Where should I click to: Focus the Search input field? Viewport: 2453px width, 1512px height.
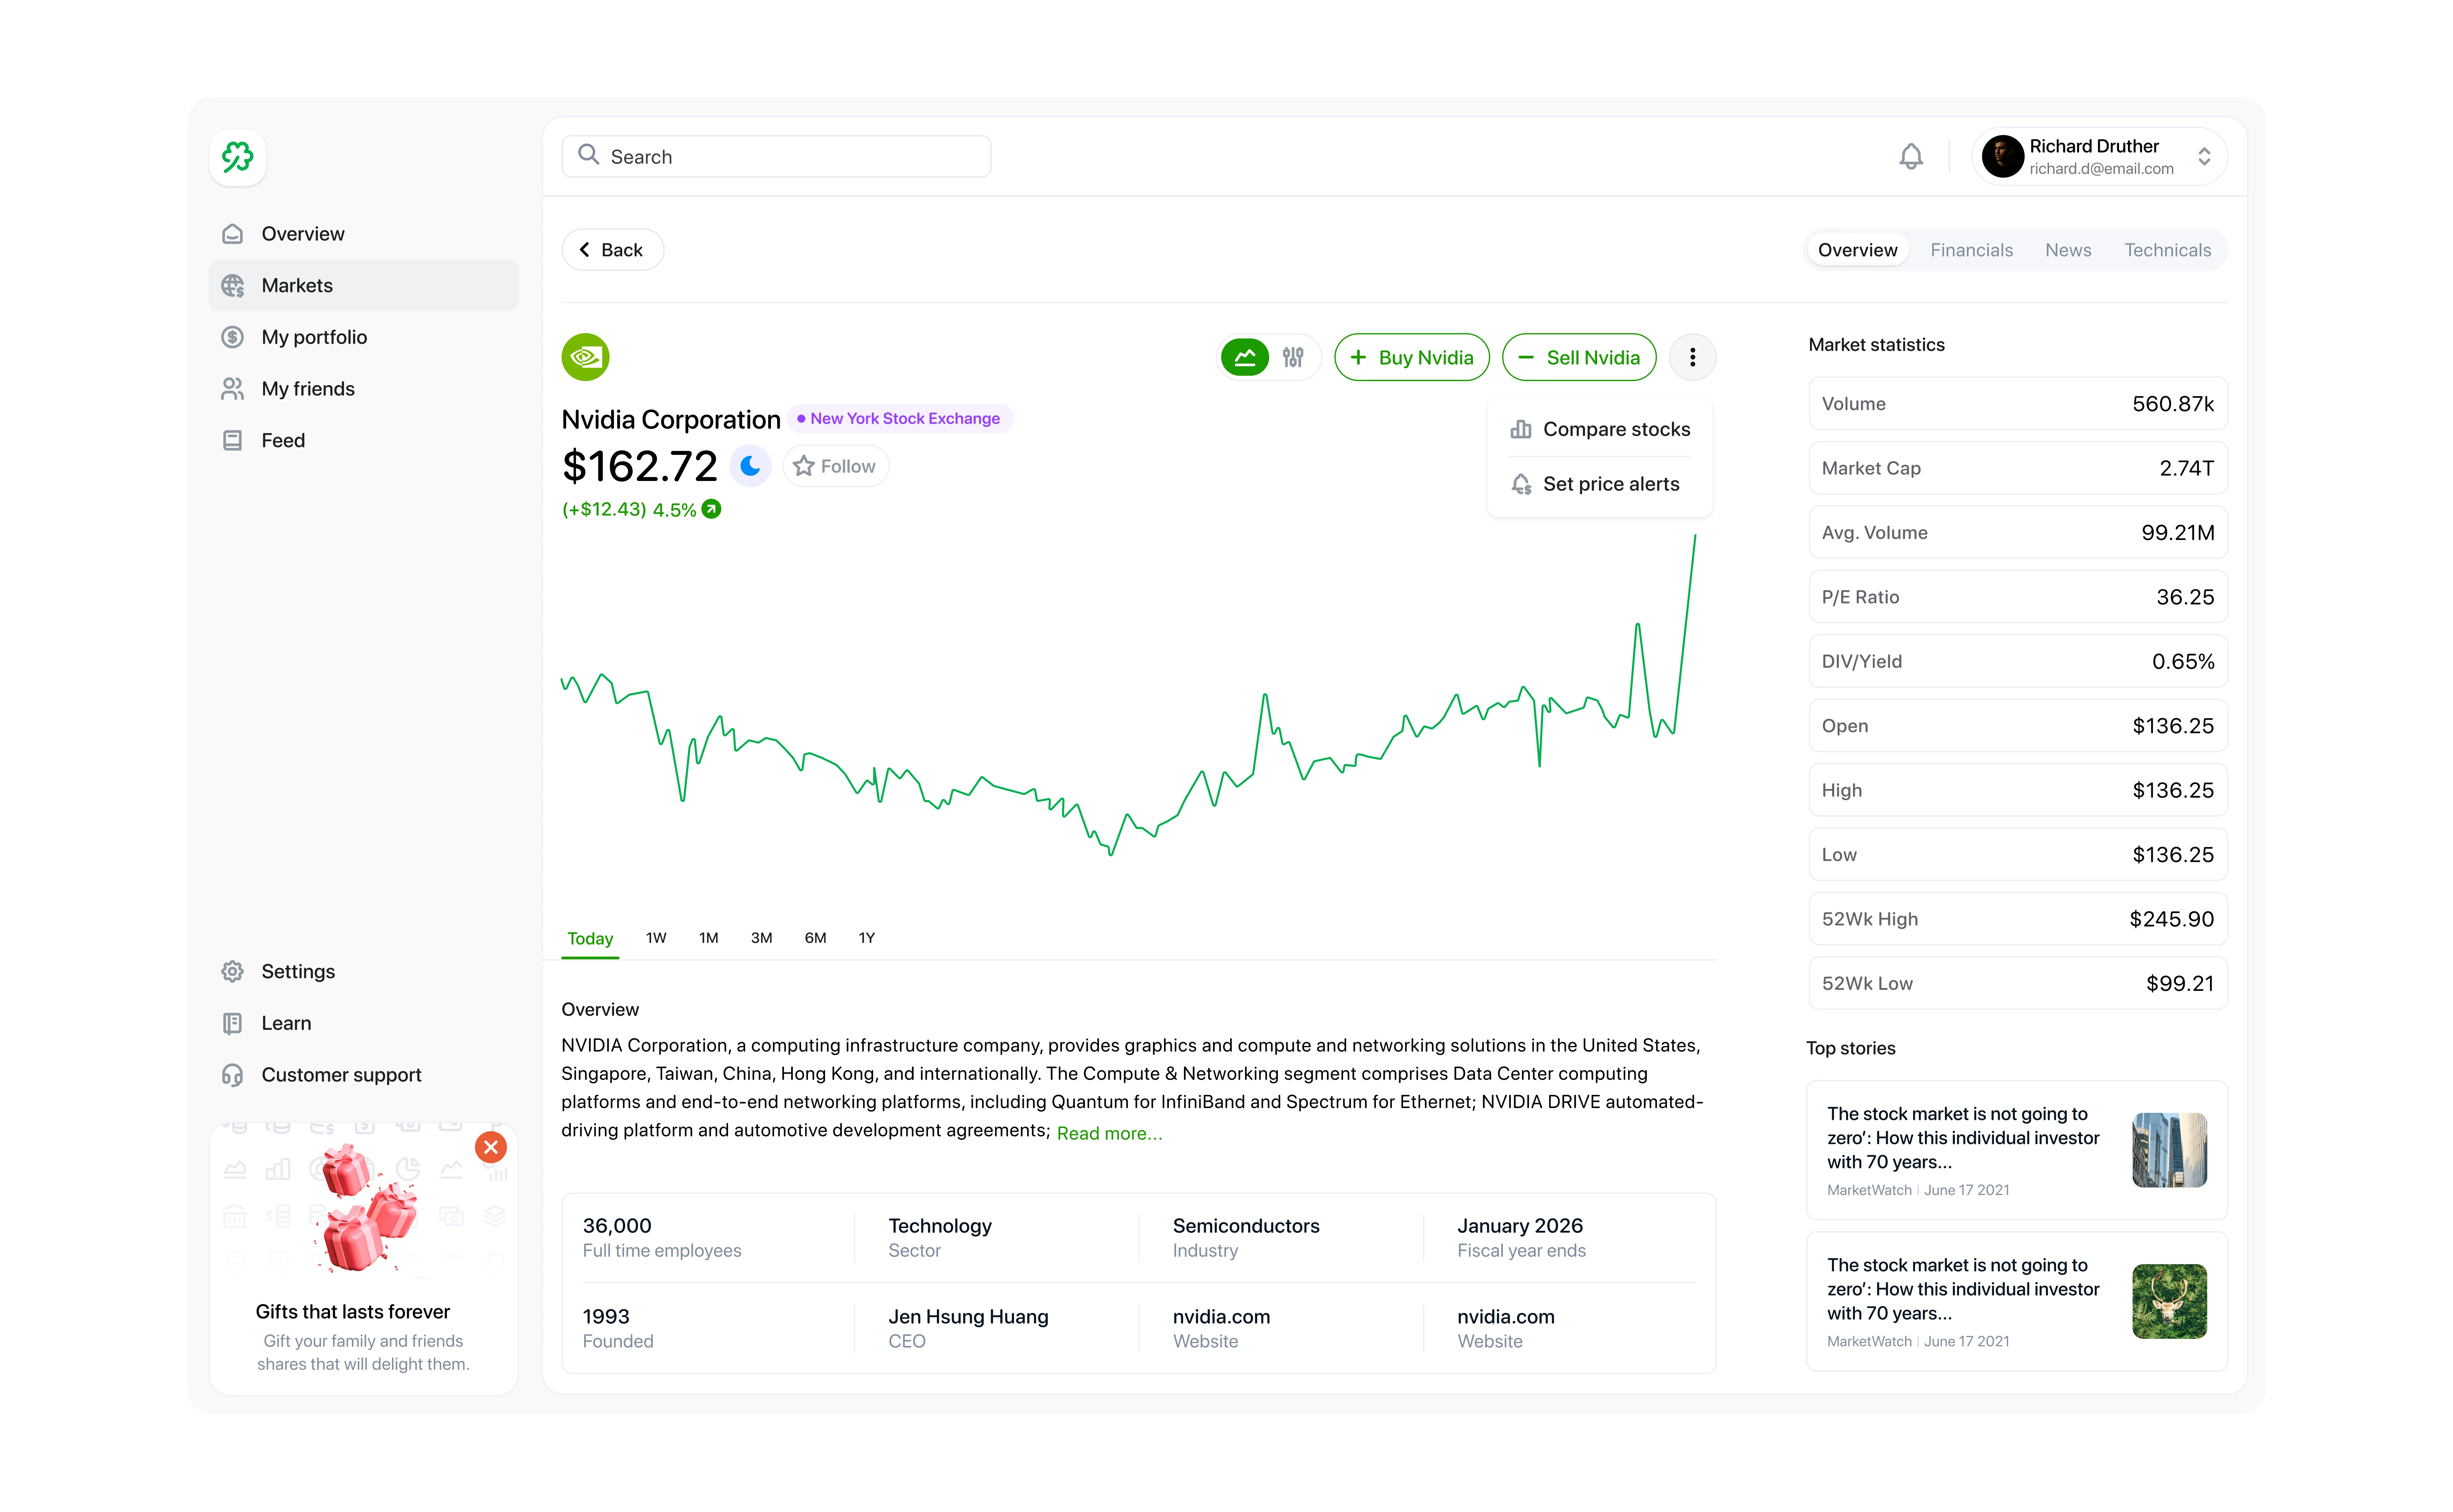776,157
